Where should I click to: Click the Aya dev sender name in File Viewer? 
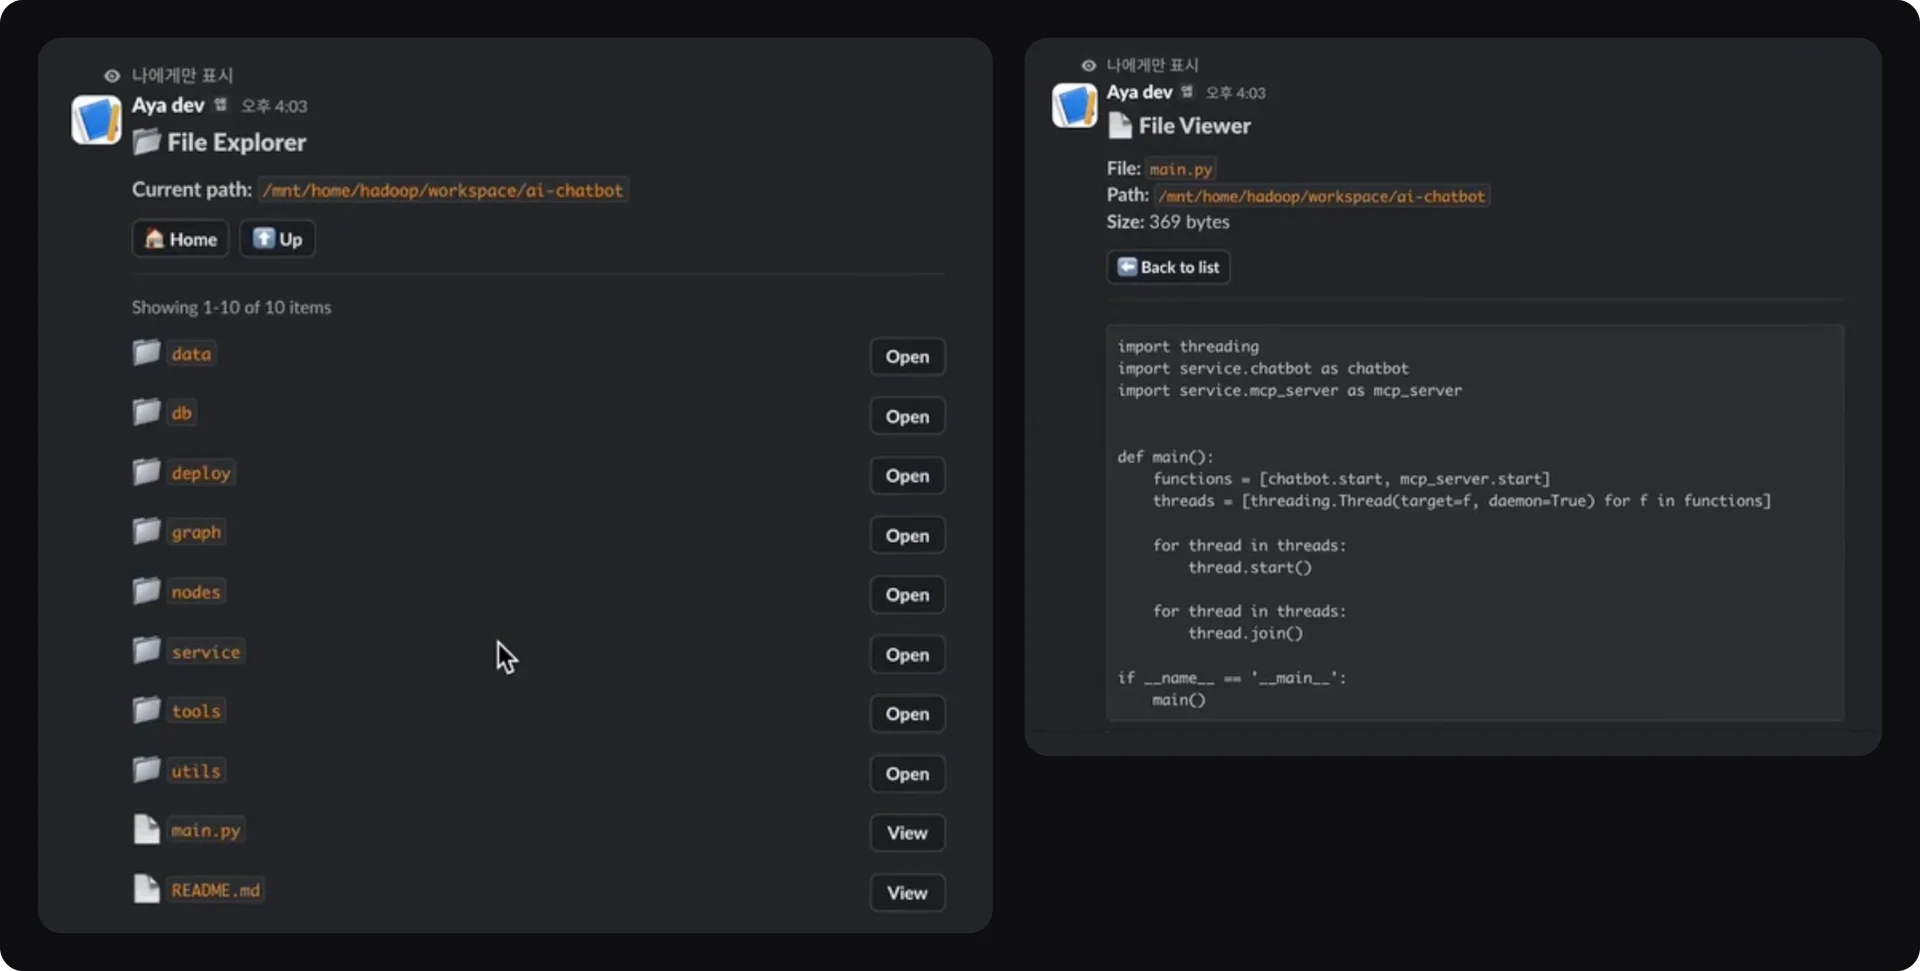coord(1139,92)
